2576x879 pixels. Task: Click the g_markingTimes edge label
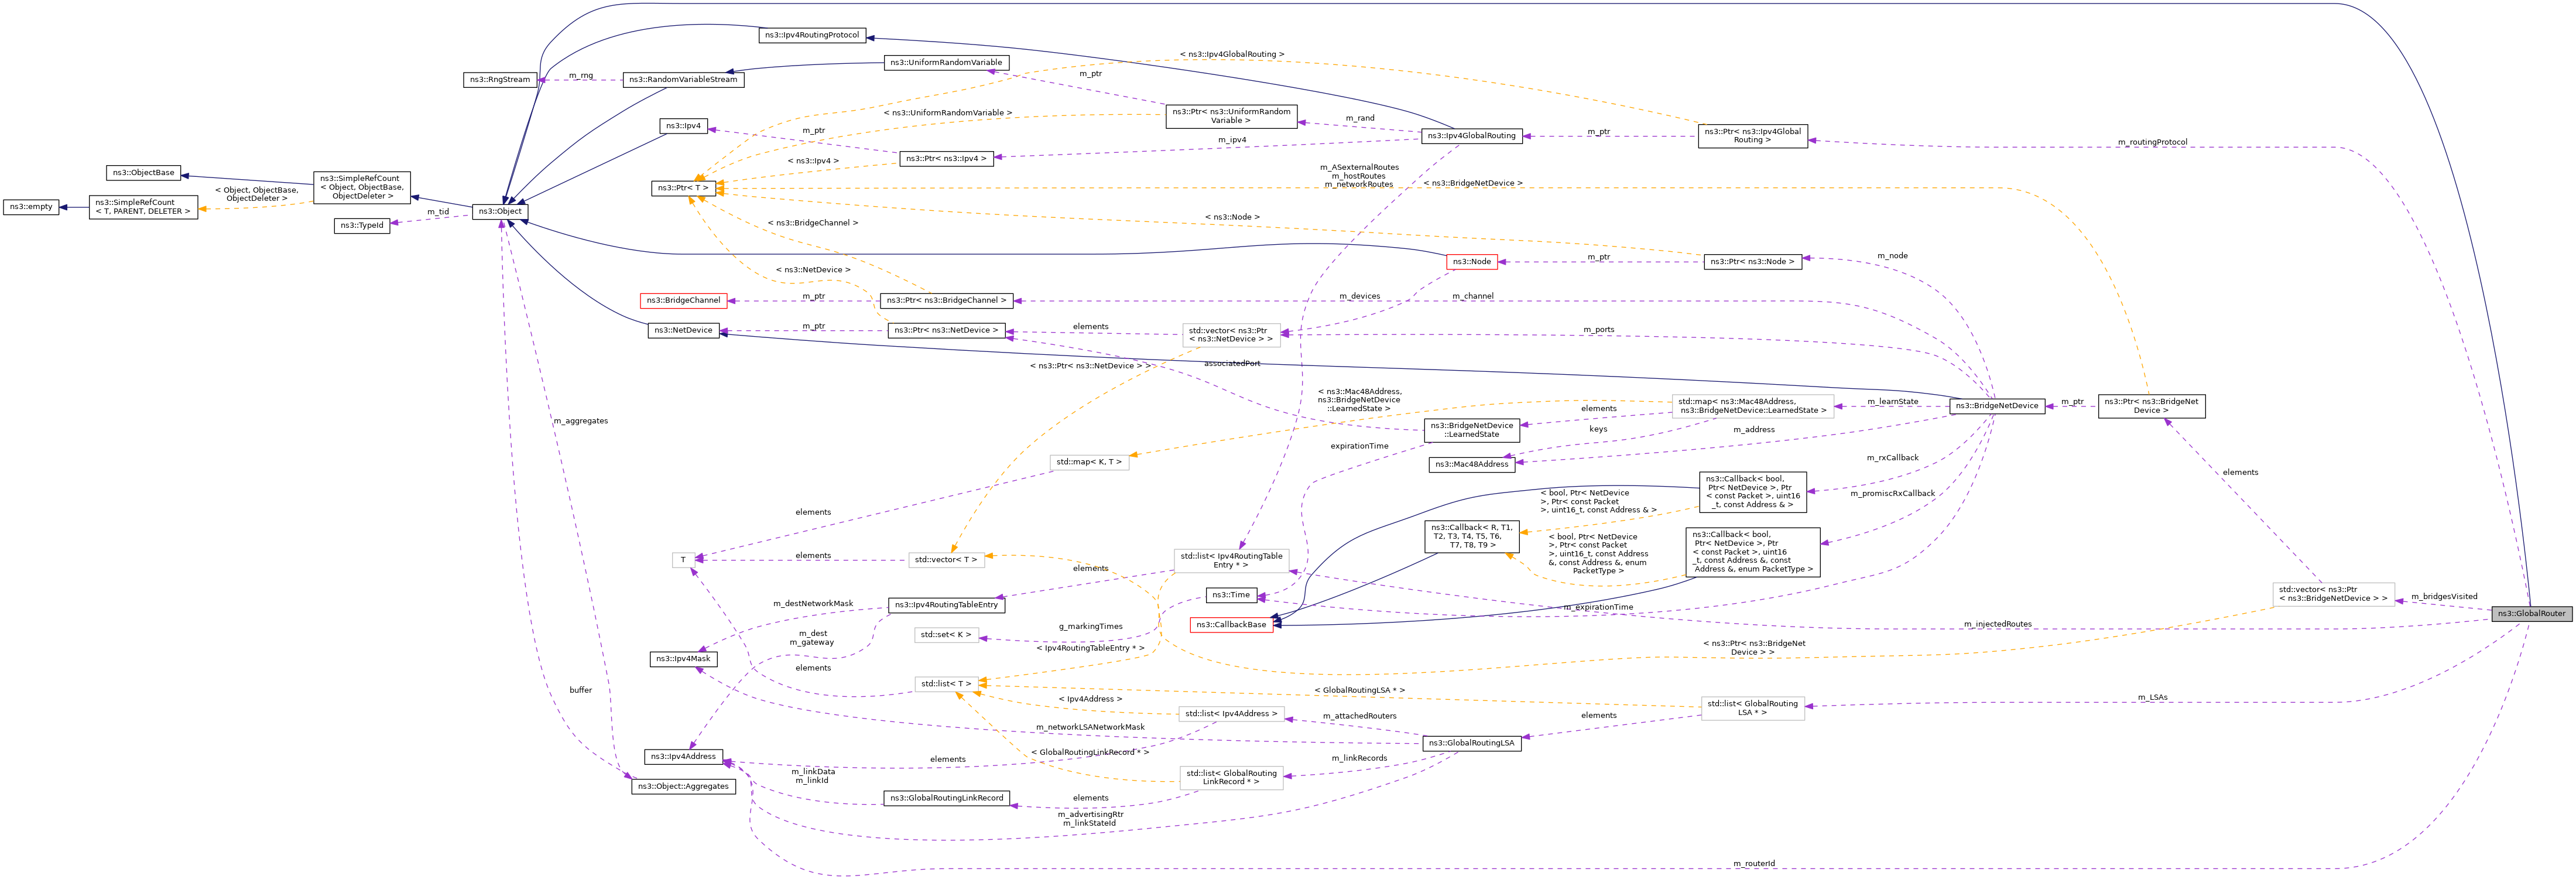point(1090,626)
